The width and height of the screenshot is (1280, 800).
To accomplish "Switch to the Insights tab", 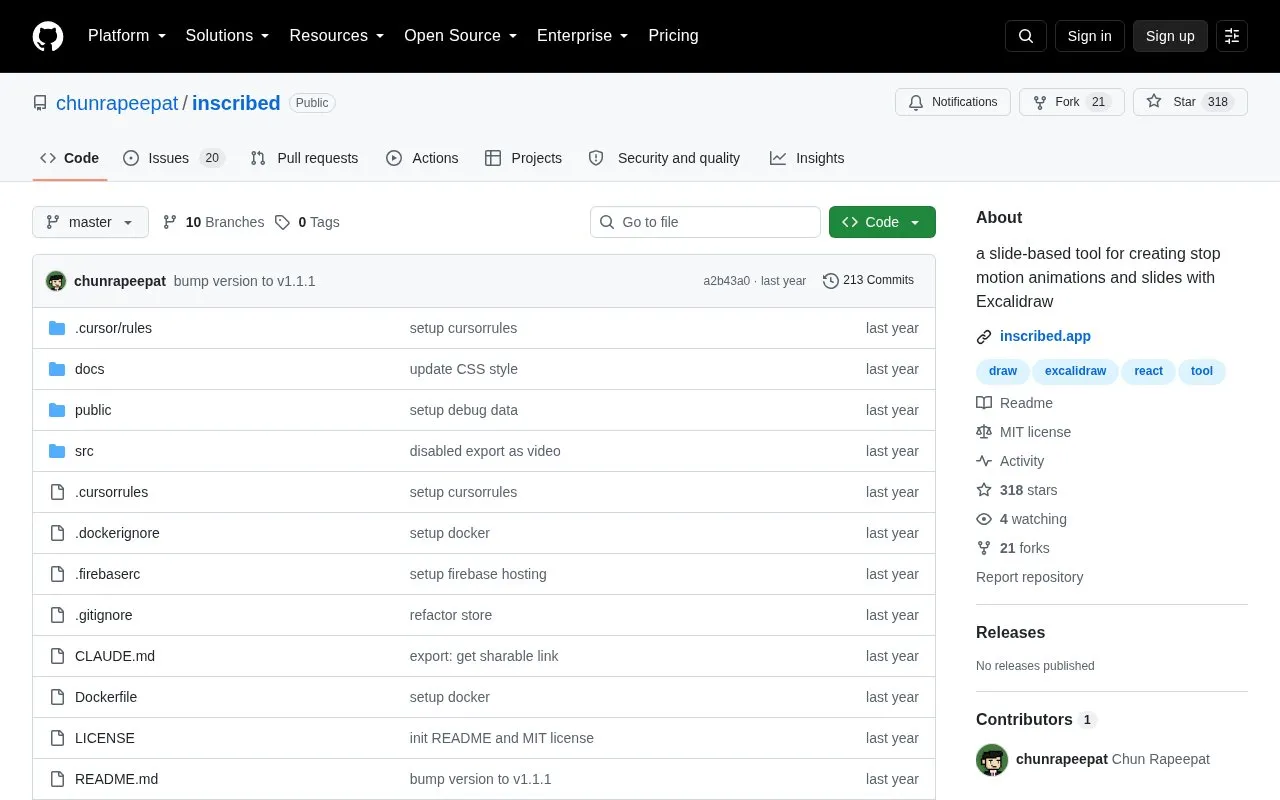I will click(807, 158).
